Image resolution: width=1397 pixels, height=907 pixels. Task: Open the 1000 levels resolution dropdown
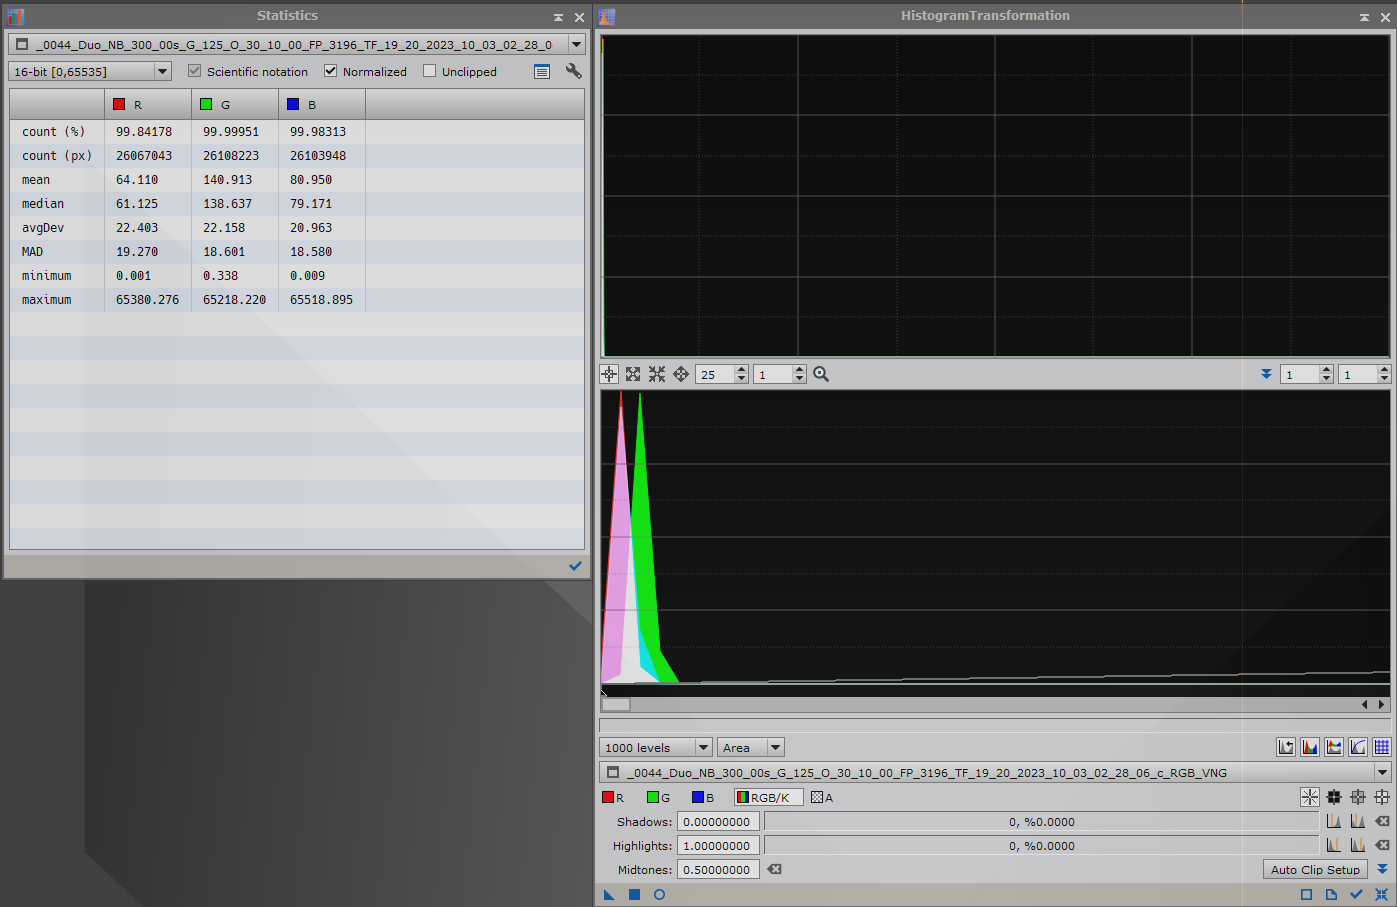coord(655,747)
